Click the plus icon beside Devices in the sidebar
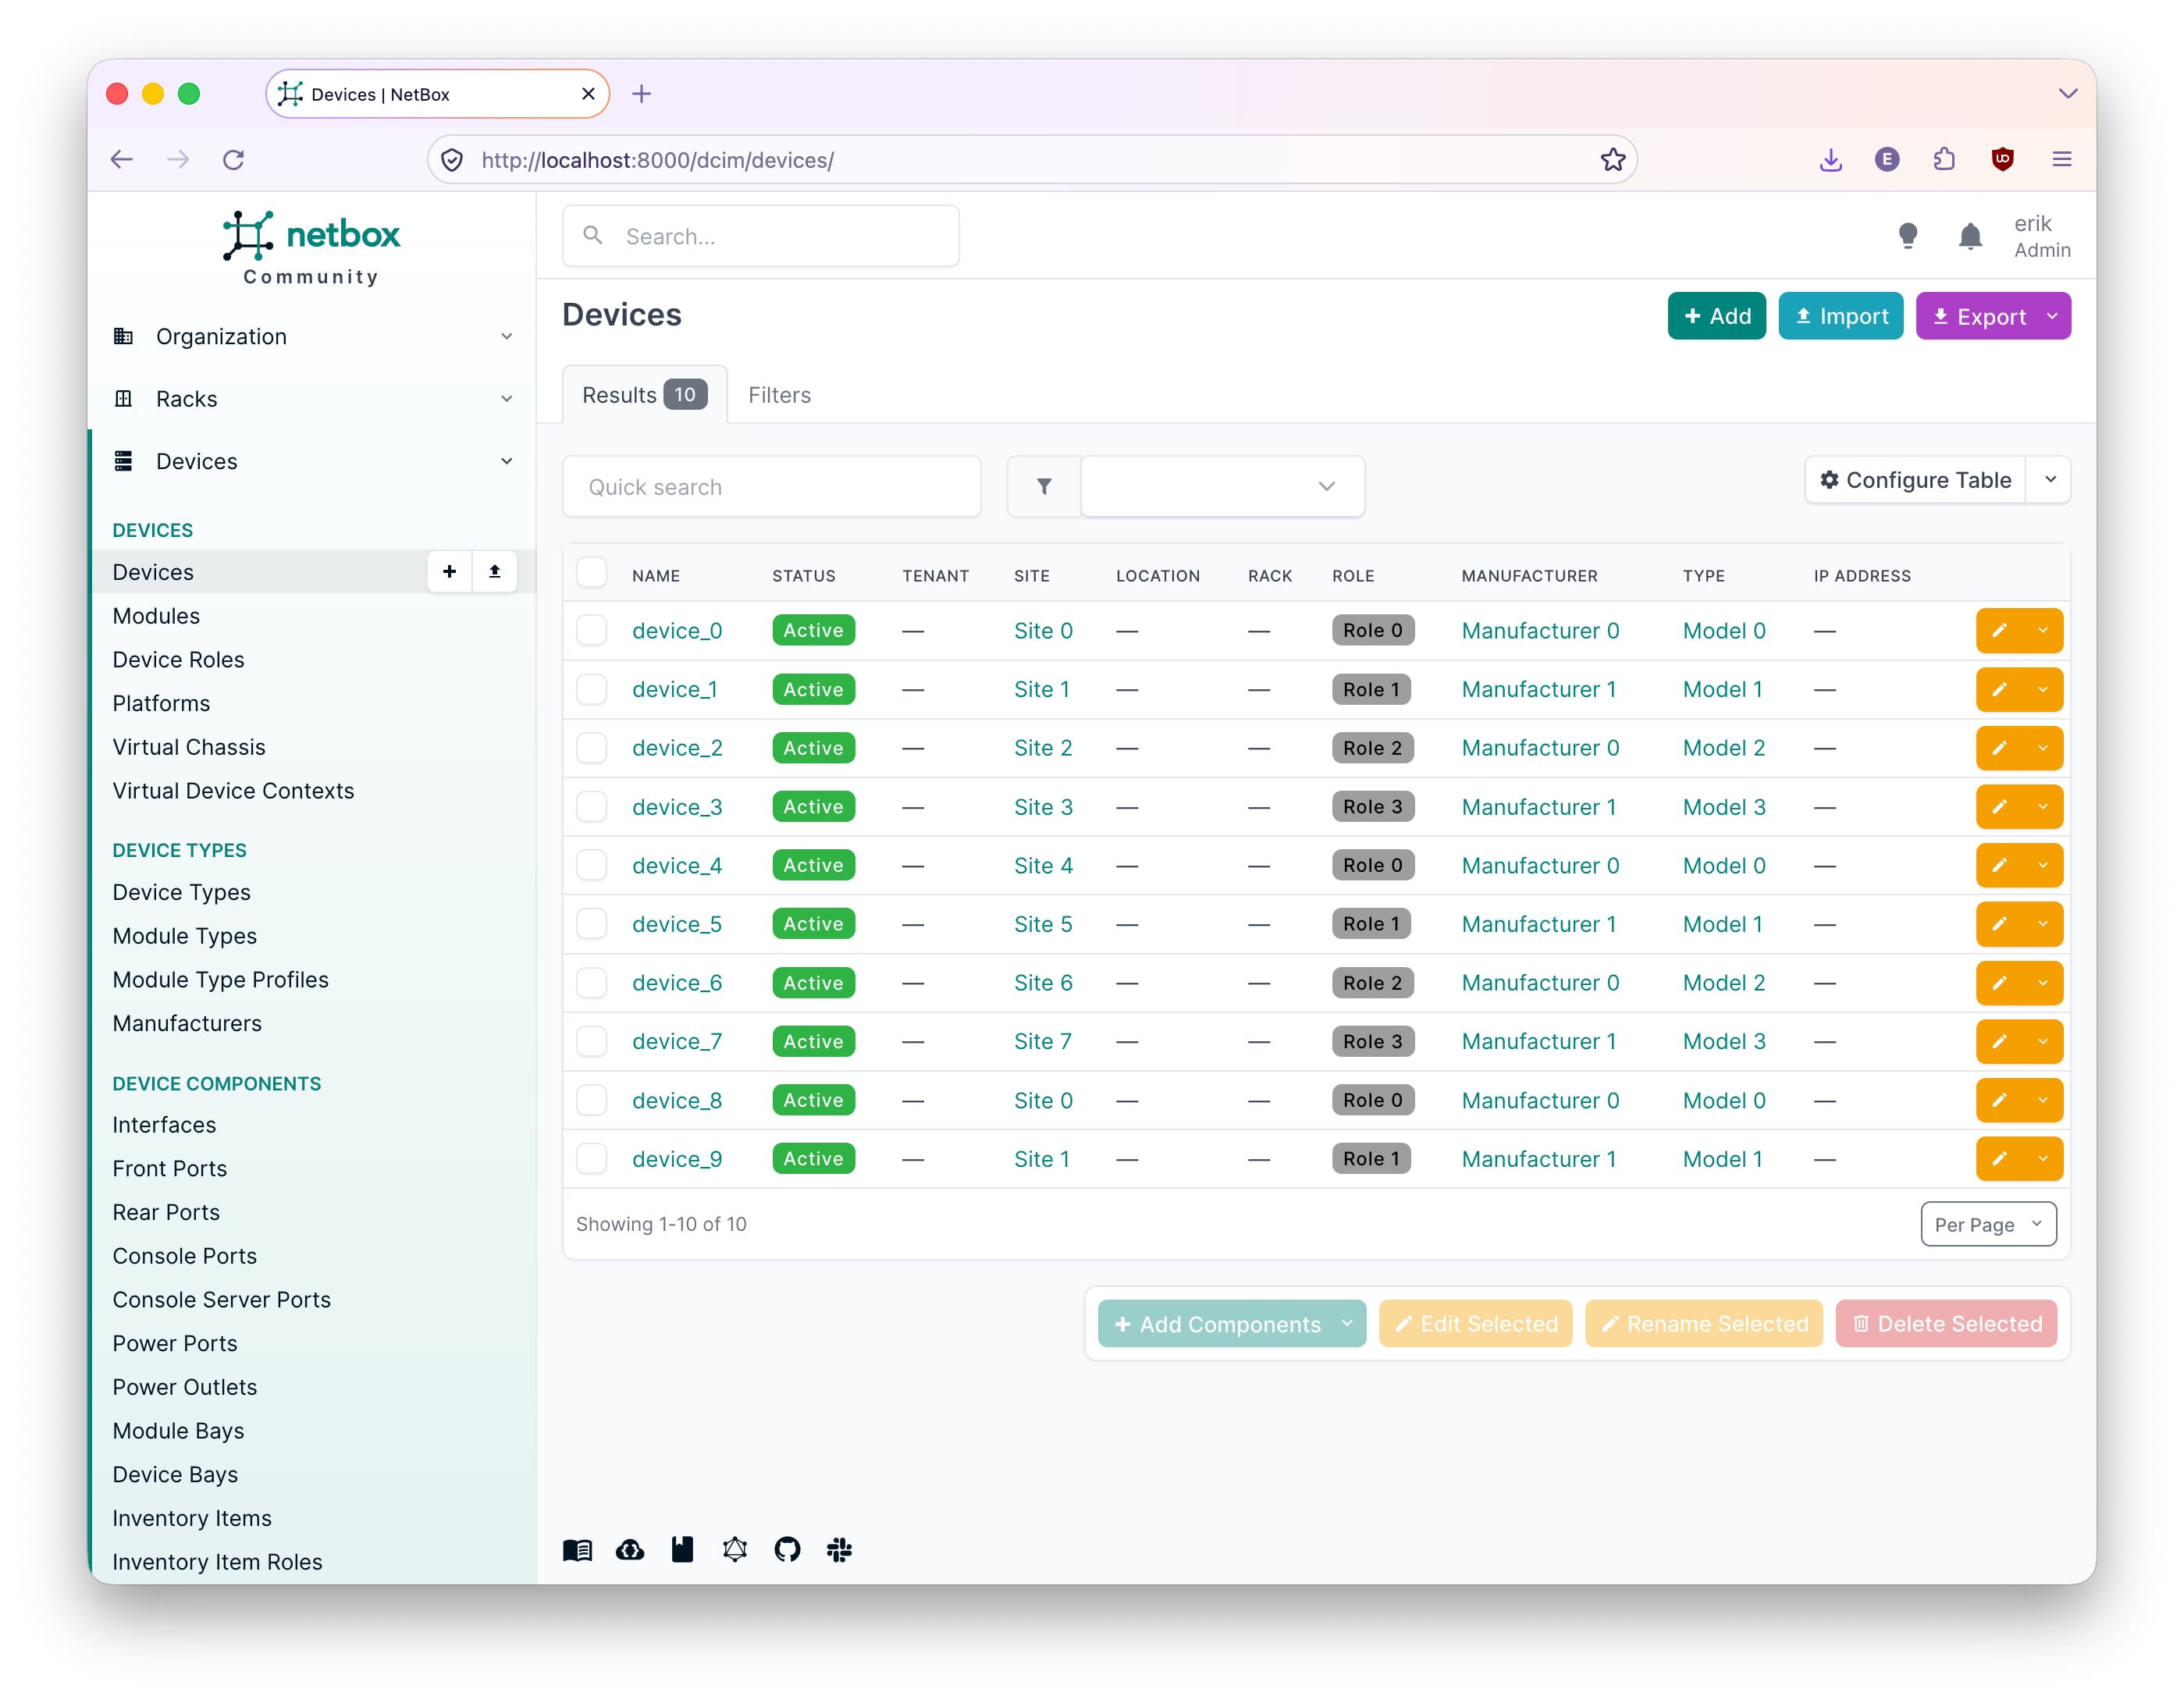This screenshot has height=1700, width=2184. (x=449, y=572)
